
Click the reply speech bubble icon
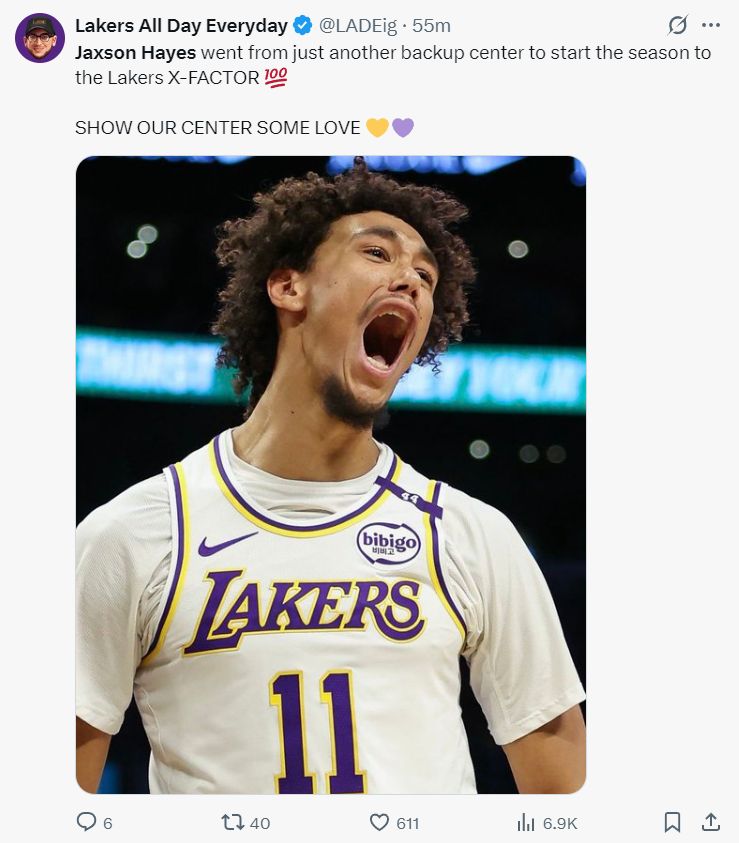click(87, 822)
